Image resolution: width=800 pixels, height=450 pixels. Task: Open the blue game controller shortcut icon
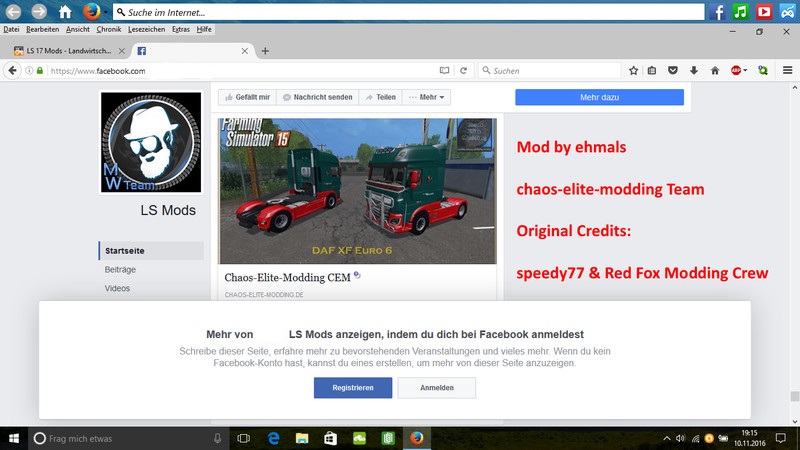787,12
